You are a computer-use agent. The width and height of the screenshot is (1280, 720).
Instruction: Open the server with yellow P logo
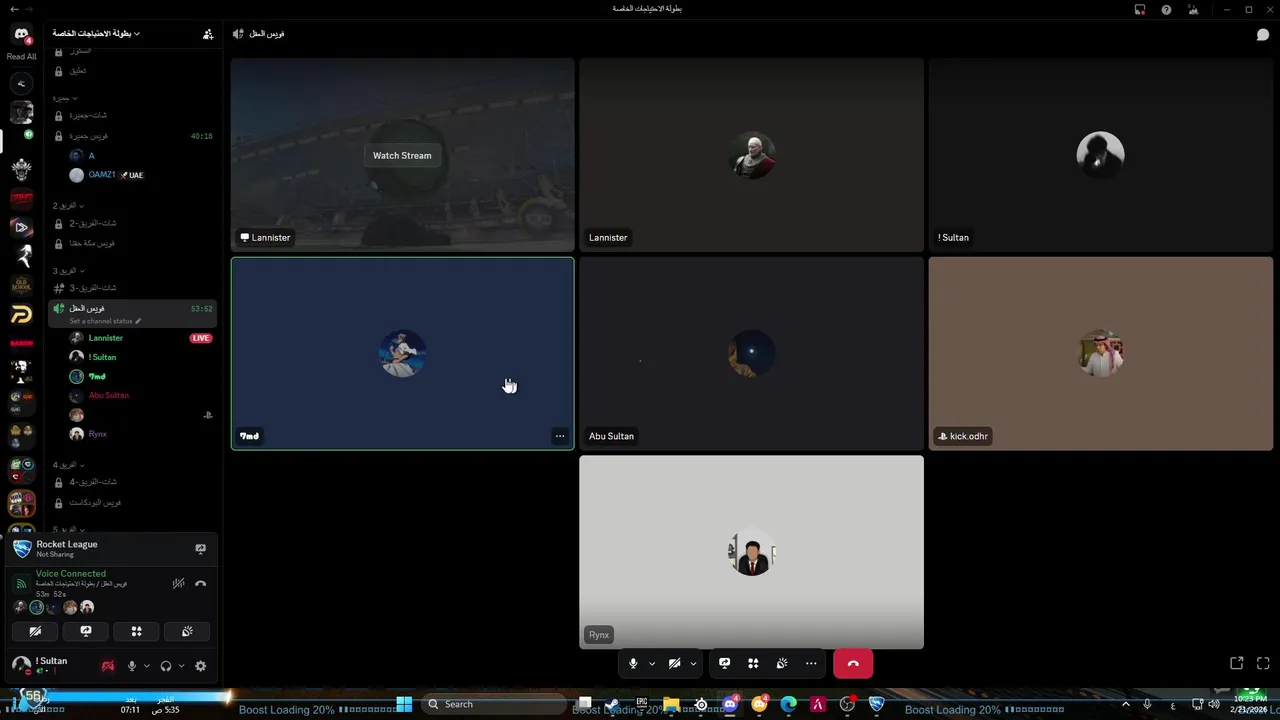21,315
